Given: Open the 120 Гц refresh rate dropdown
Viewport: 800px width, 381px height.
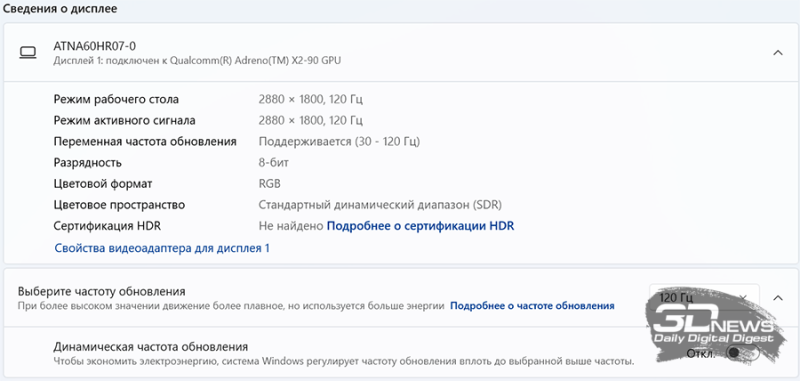Looking at the screenshot, I should pos(704,298).
